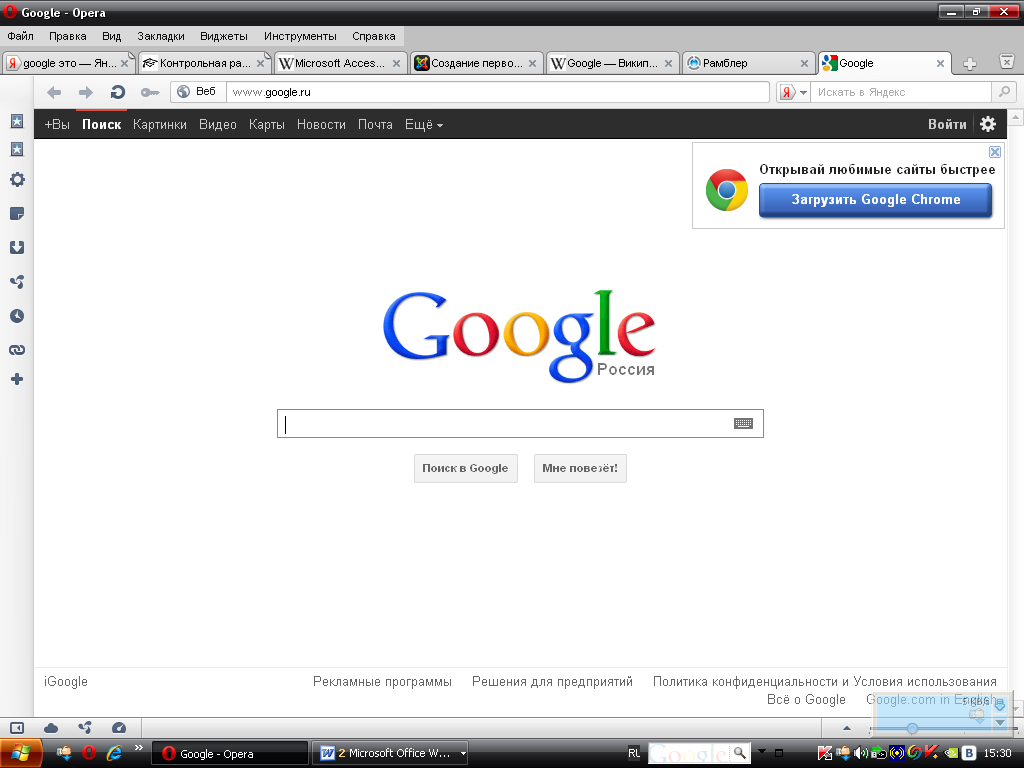Open the History clock panel icon
This screenshot has height=768, width=1024.
(x=17, y=316)
